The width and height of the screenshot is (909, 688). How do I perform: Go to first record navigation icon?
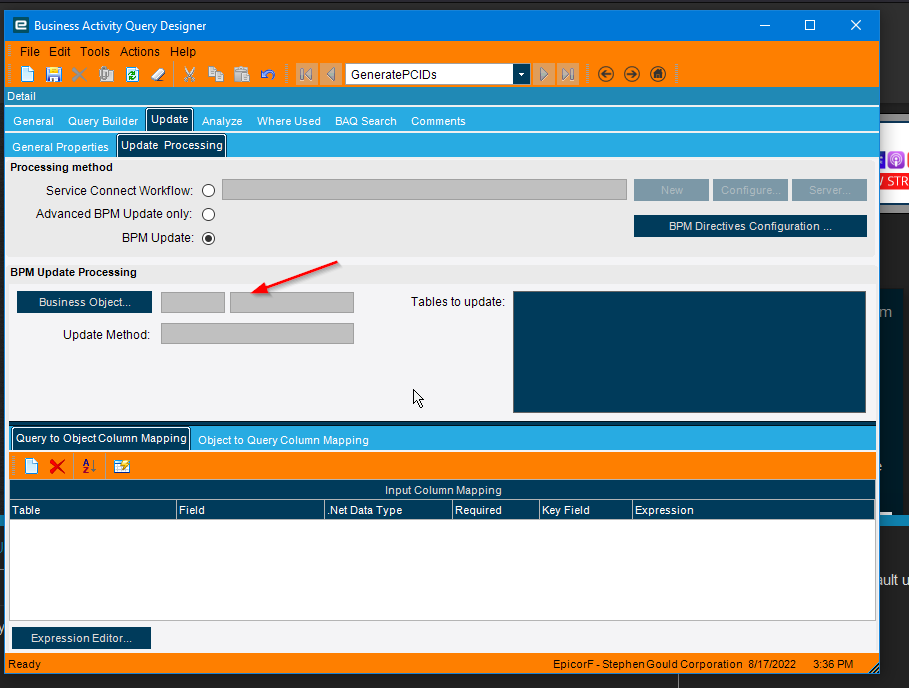(x=307, y=74)
